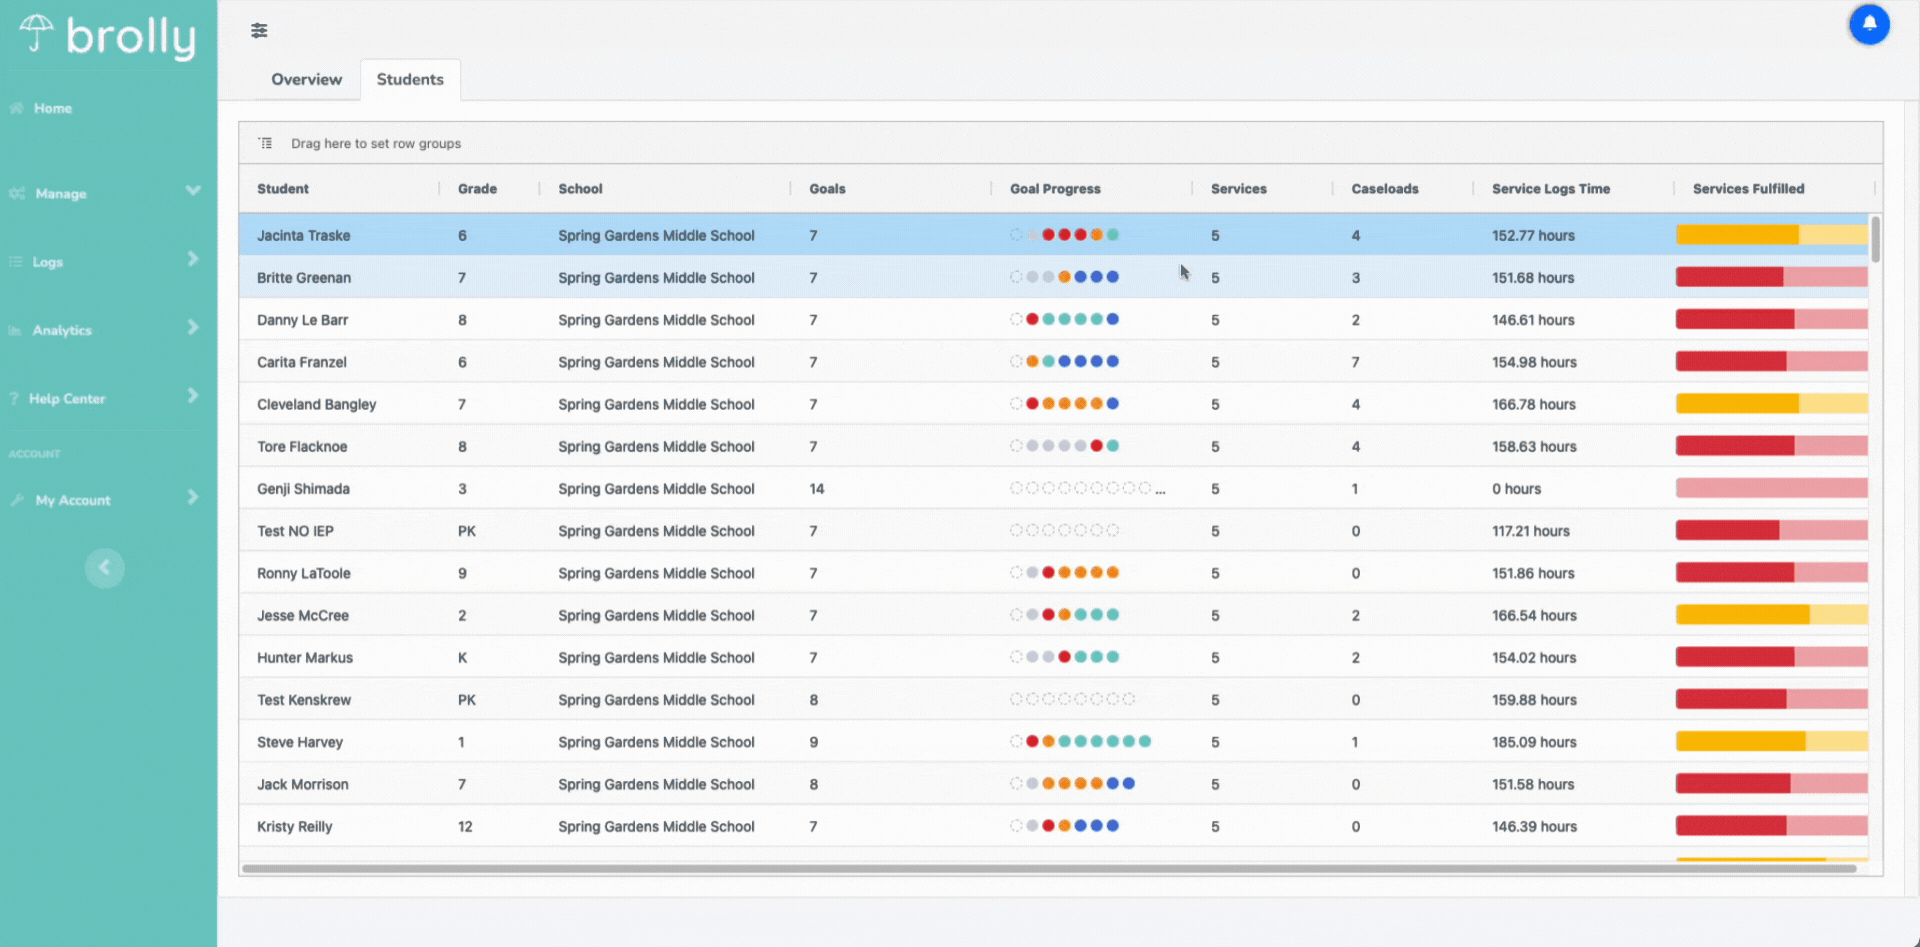The height and width of the screenshot is (947, 1920).
Task: Select the Students tab
Action: (410, 79)
